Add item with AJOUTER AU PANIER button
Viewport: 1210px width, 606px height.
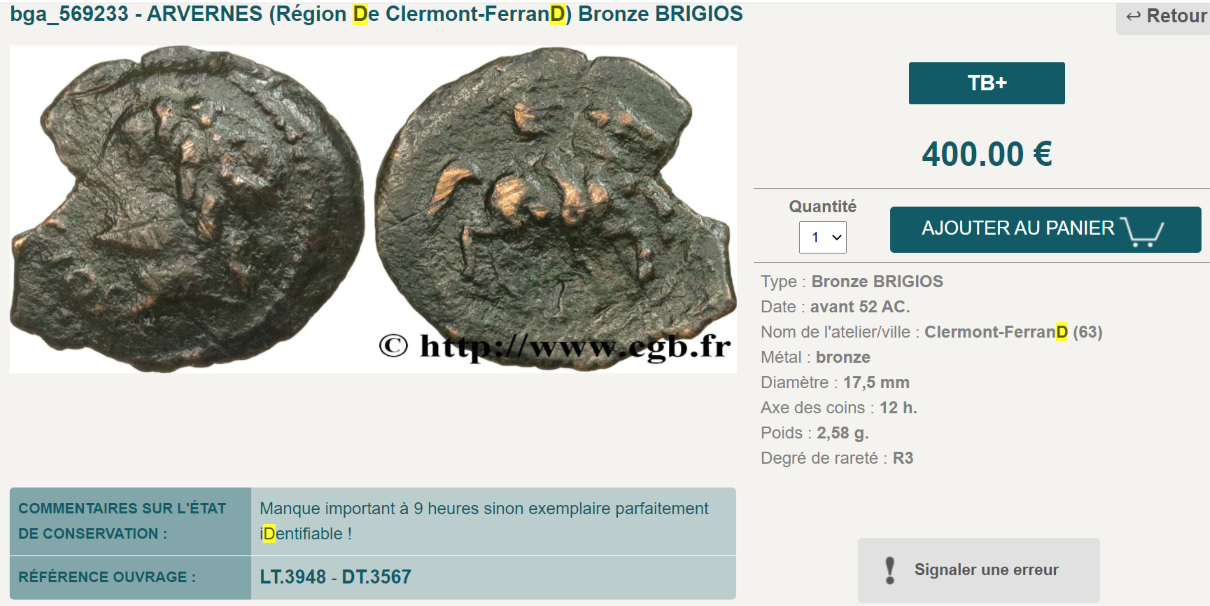[1045, 229]
